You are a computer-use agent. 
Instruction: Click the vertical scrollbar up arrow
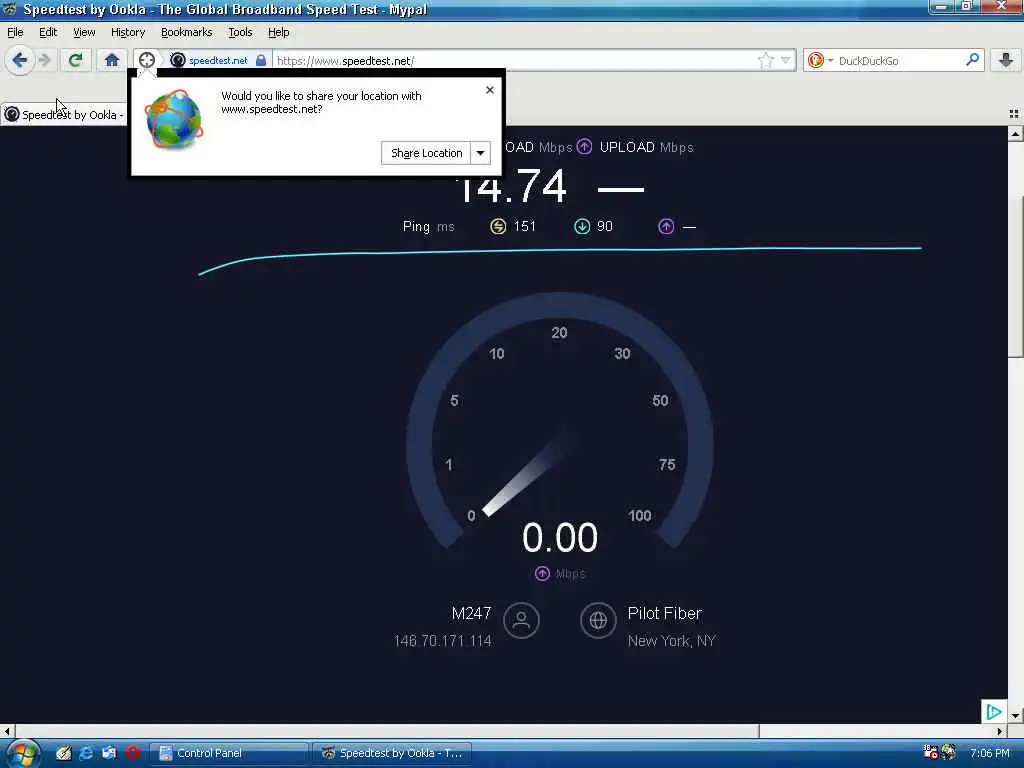[1016, 134]
